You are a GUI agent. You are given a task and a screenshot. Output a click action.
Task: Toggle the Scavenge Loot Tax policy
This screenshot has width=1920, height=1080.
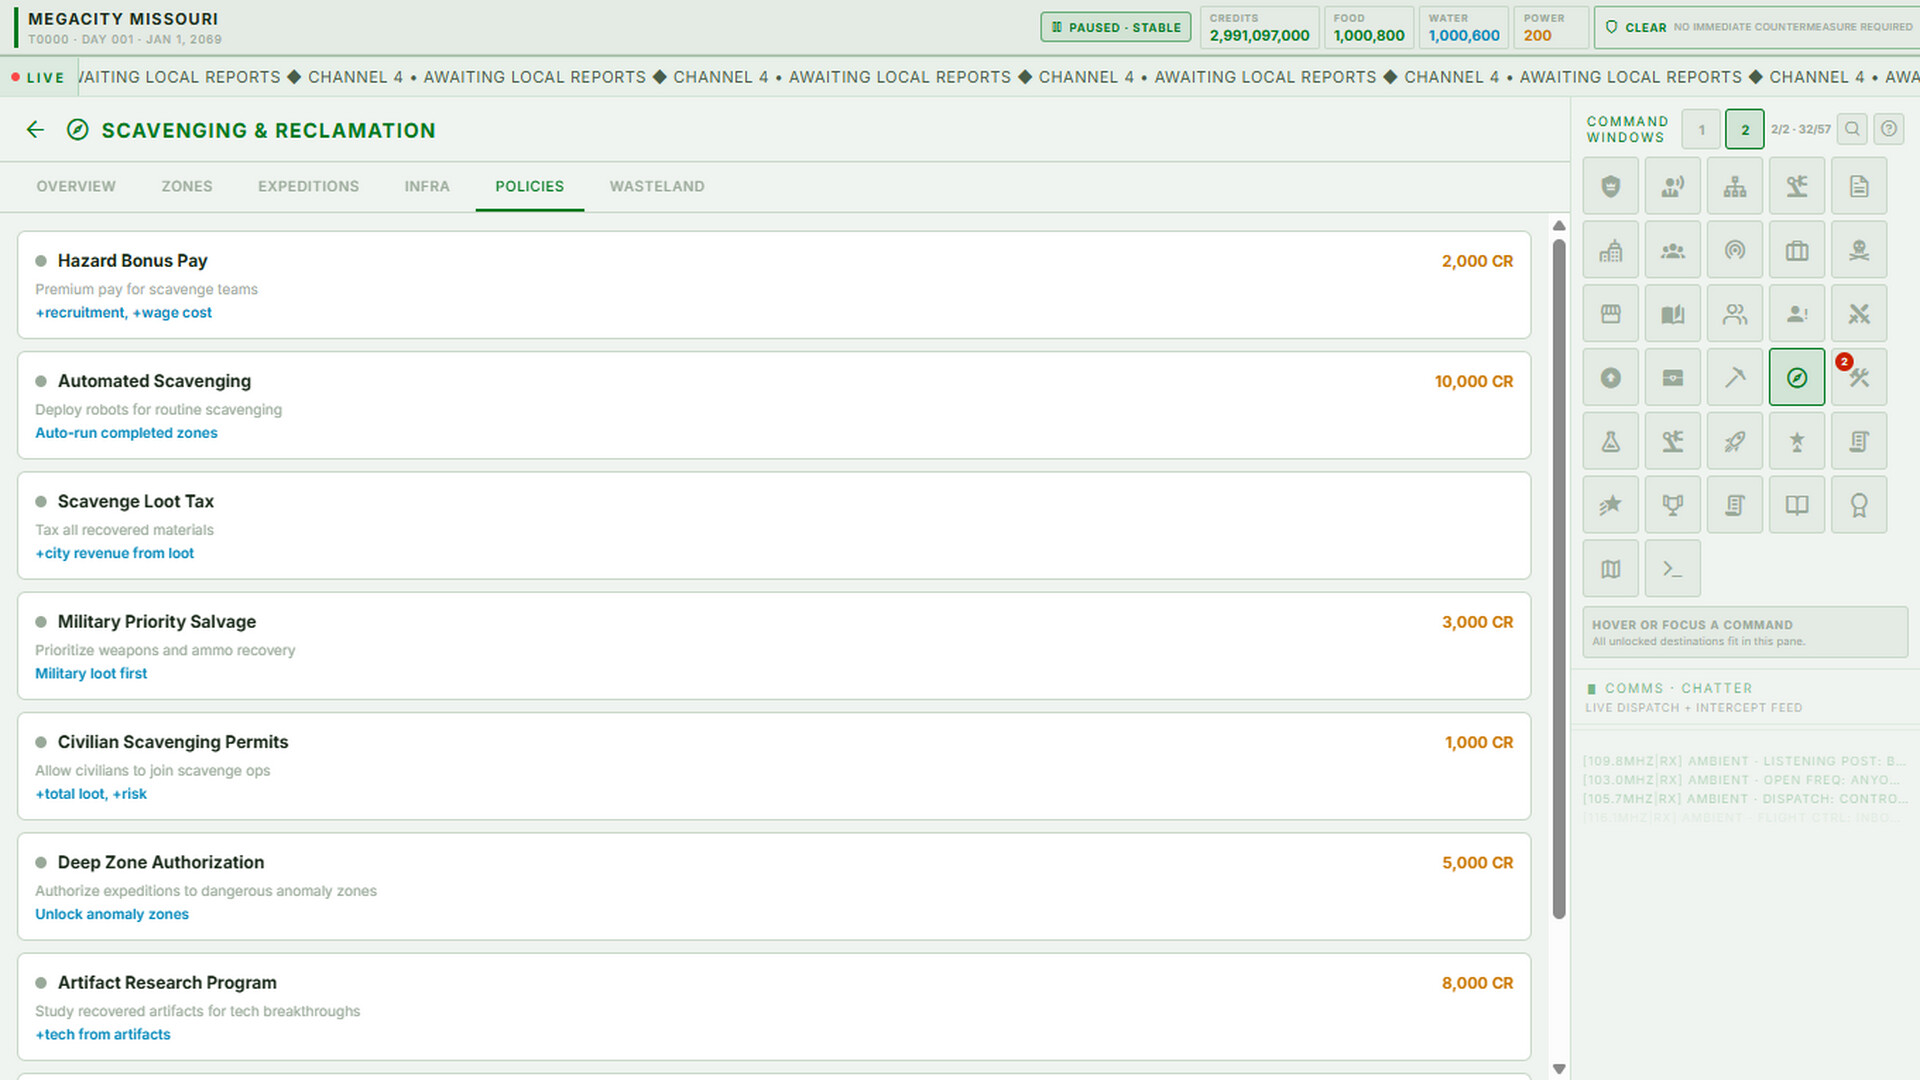click(774, 526)
